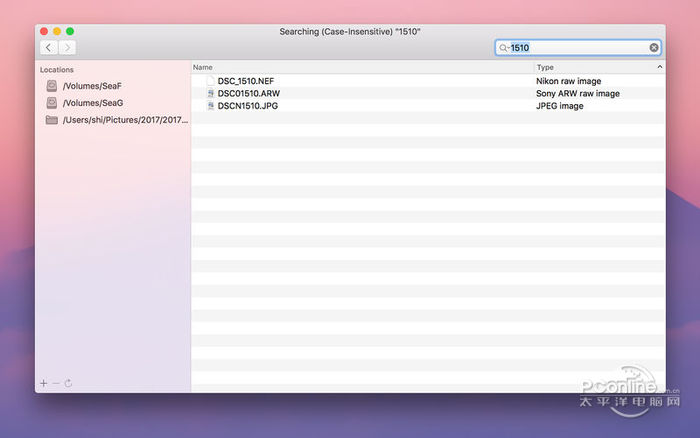This screenshot has width=700, height=438.
Task: Choose the /Volumes/SeaF location
Action: 92,86
